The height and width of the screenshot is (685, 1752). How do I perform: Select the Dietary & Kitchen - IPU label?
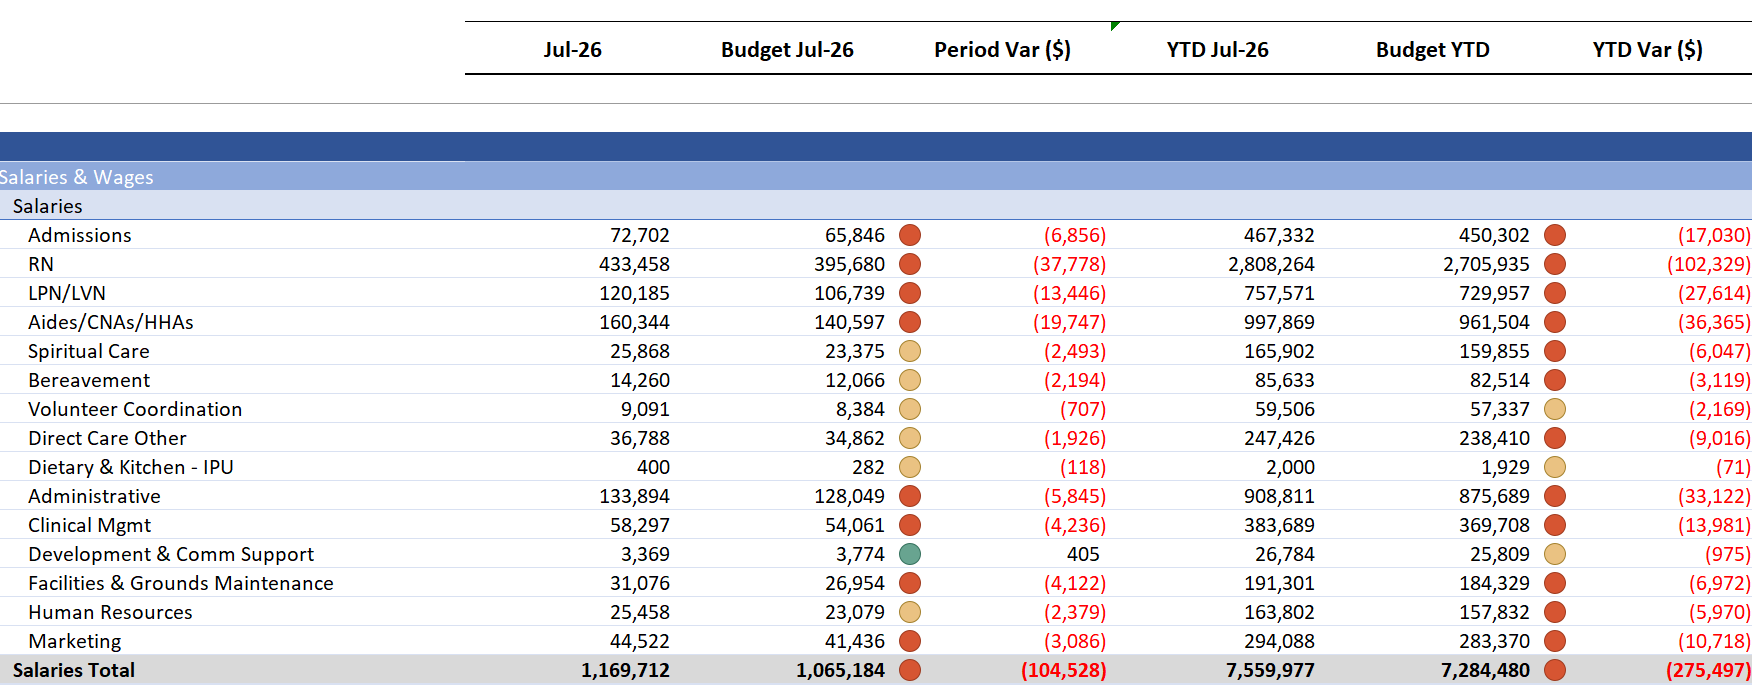[x=131, y=467]
